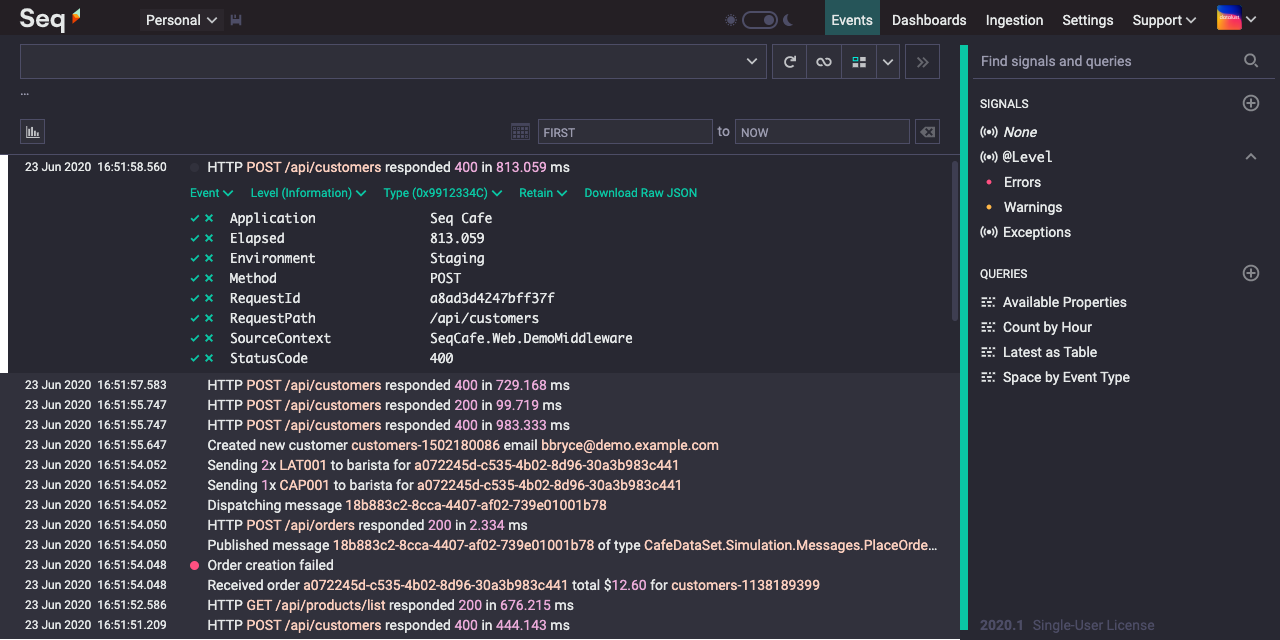Click the tail/link icon in toolbar
Viewport: 1280px width, 640px height.
click(x=823, y=62)
